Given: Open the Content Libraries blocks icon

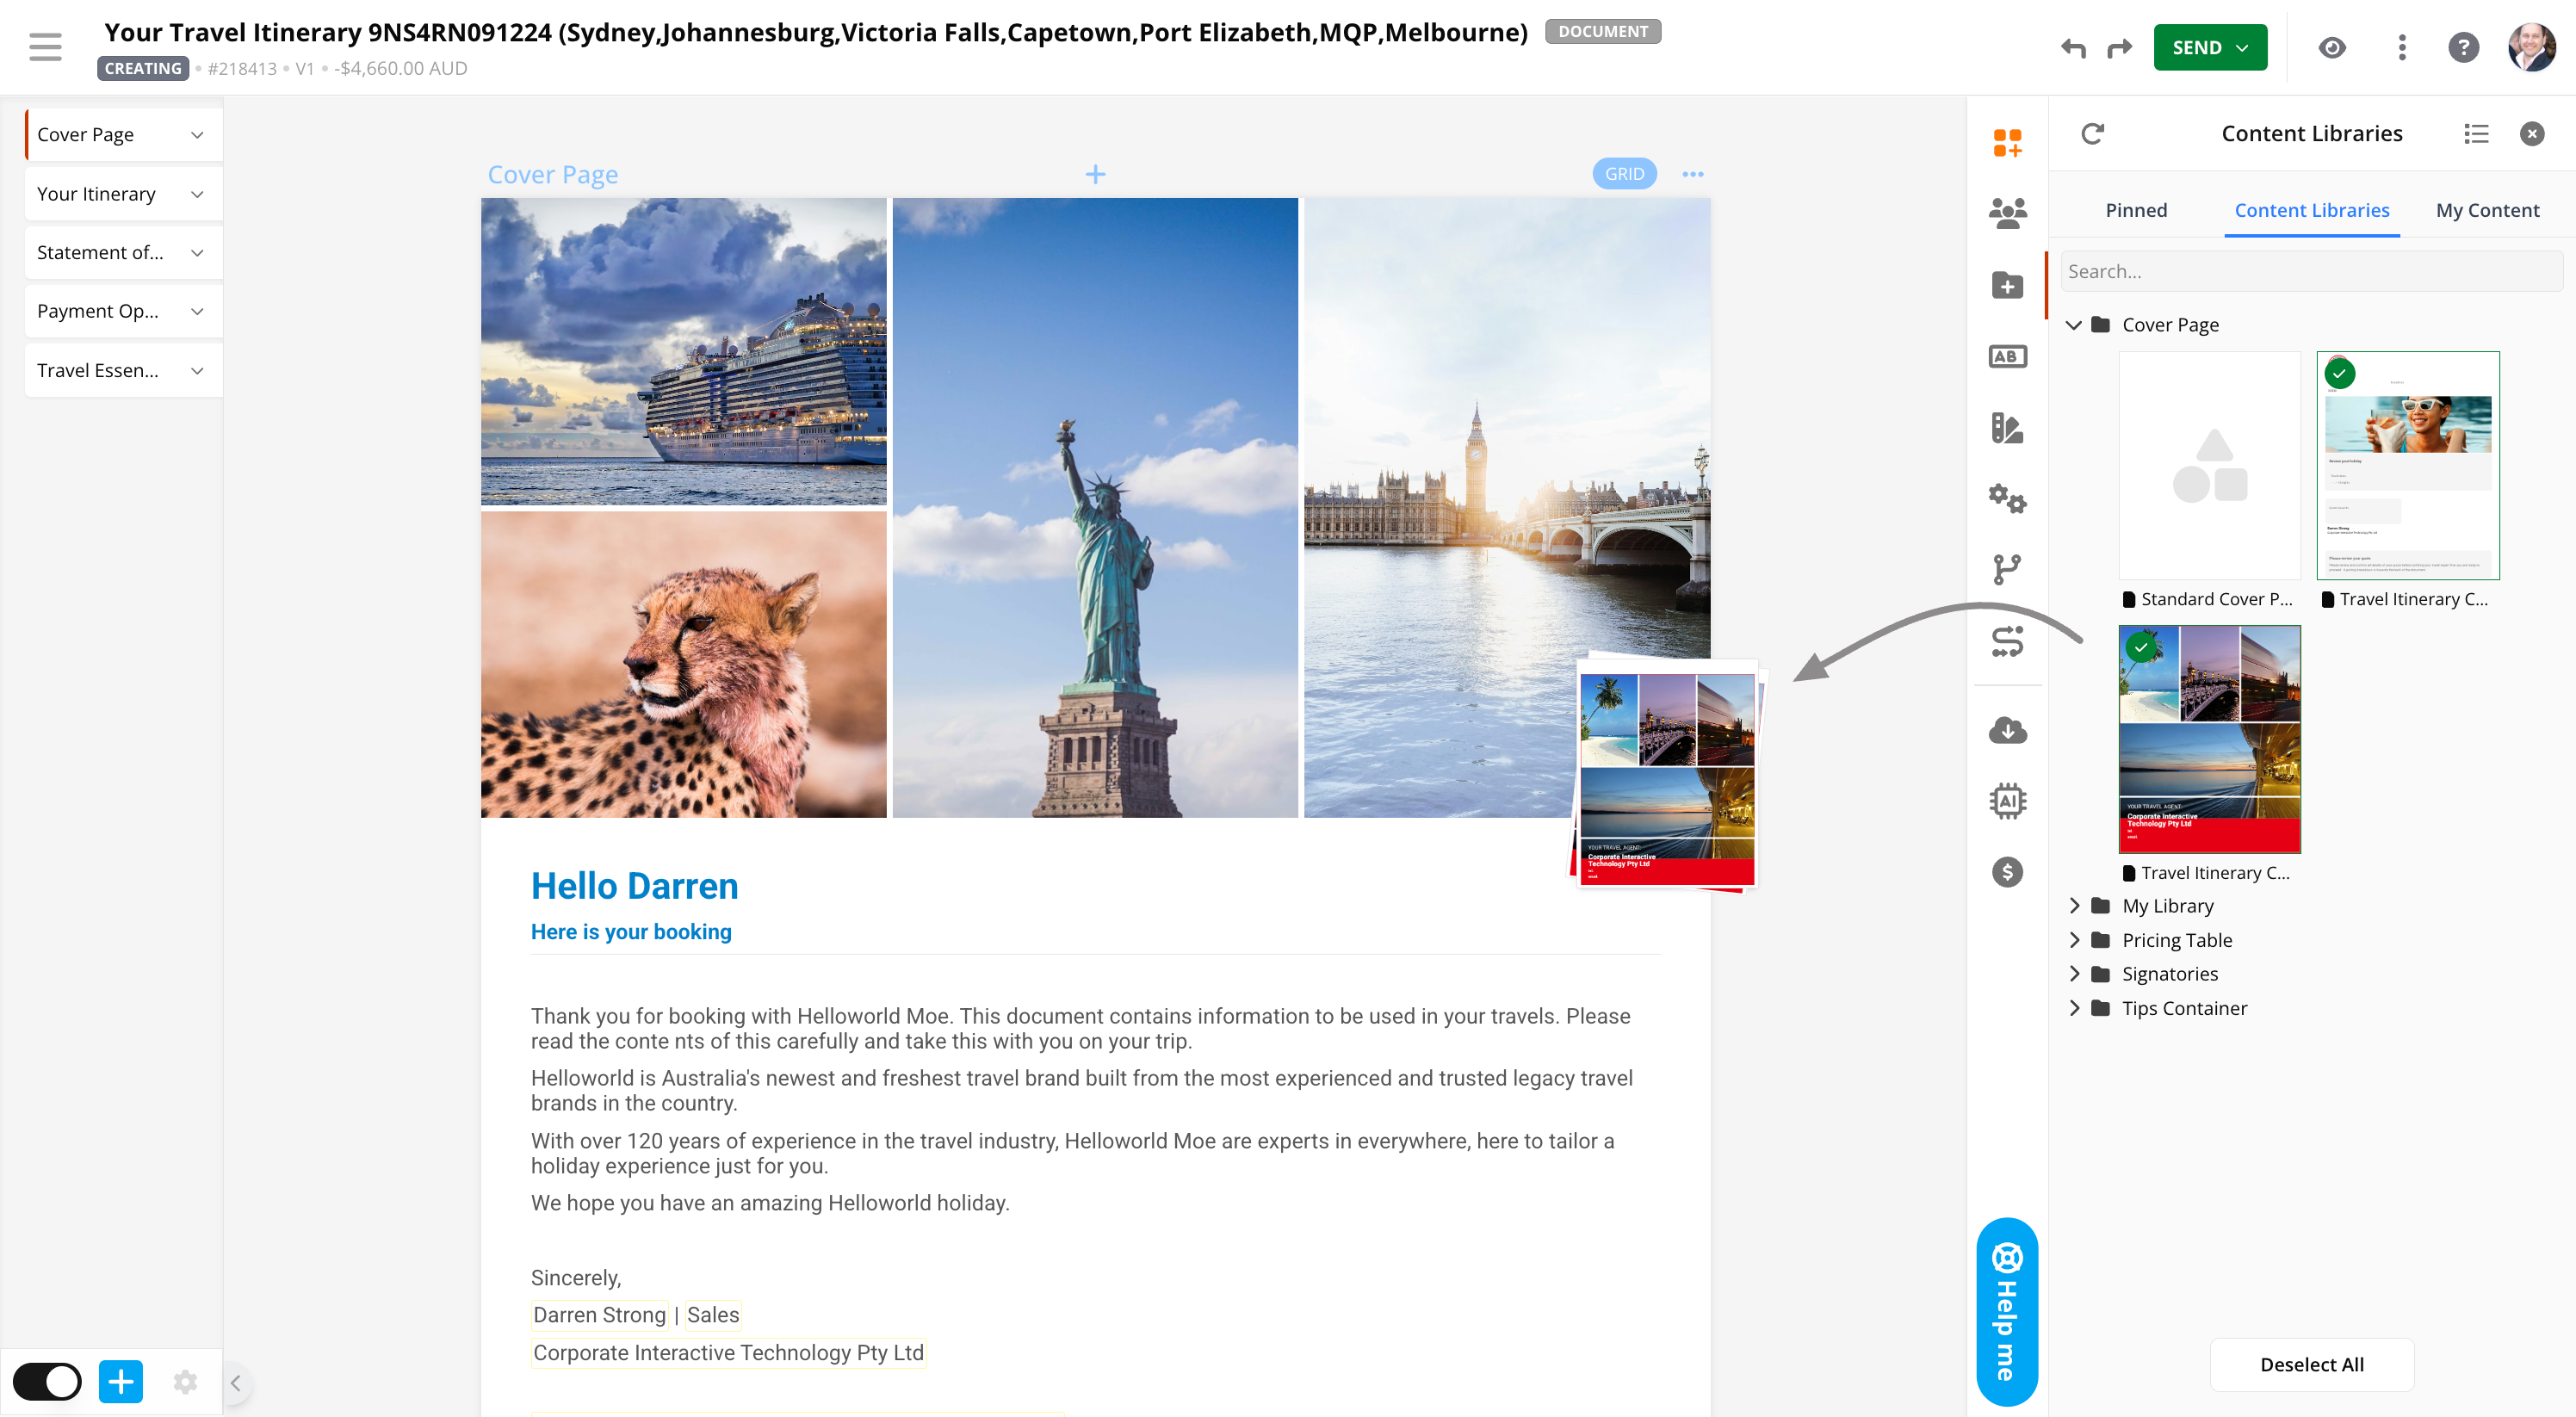Looking at the screenshot, I should coord(2006,142).
